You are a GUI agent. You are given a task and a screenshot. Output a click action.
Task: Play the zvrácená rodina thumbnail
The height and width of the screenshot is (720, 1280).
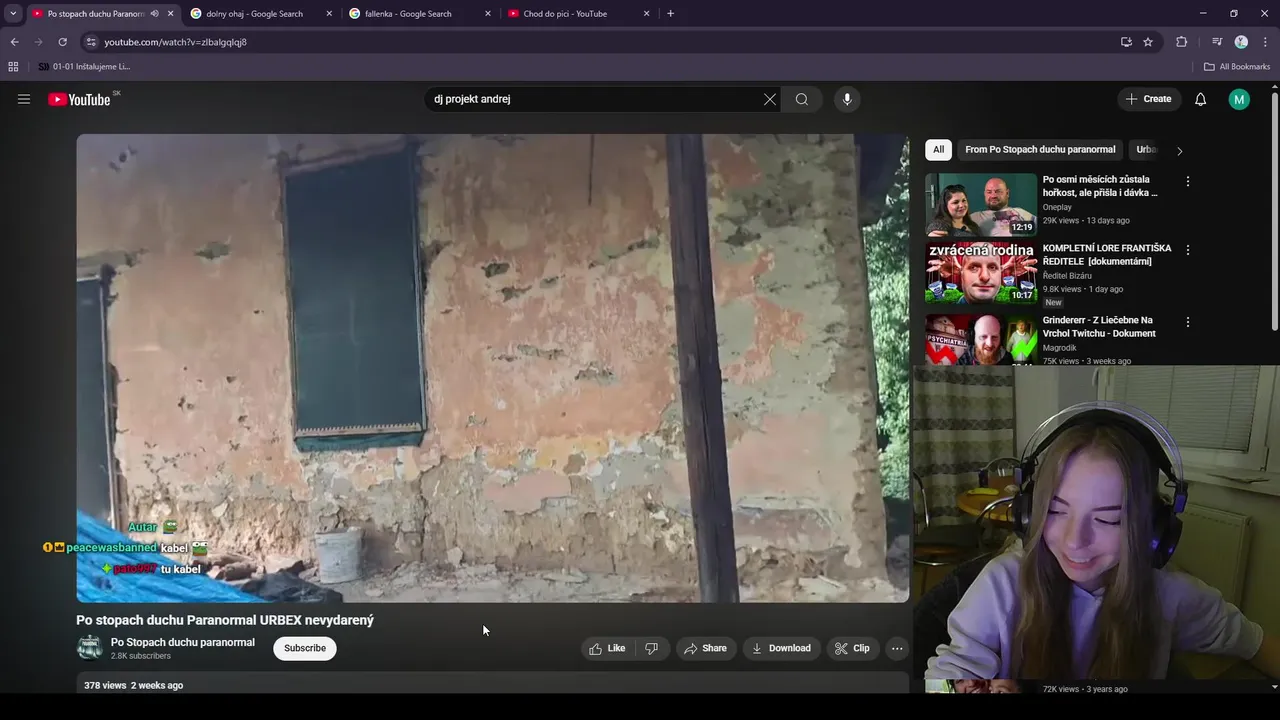[x=981, y=272]
